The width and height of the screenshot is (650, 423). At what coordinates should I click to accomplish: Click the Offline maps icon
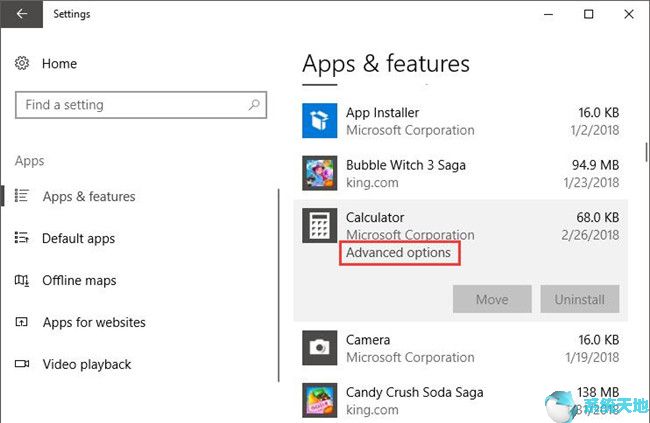tap(22, 280)
